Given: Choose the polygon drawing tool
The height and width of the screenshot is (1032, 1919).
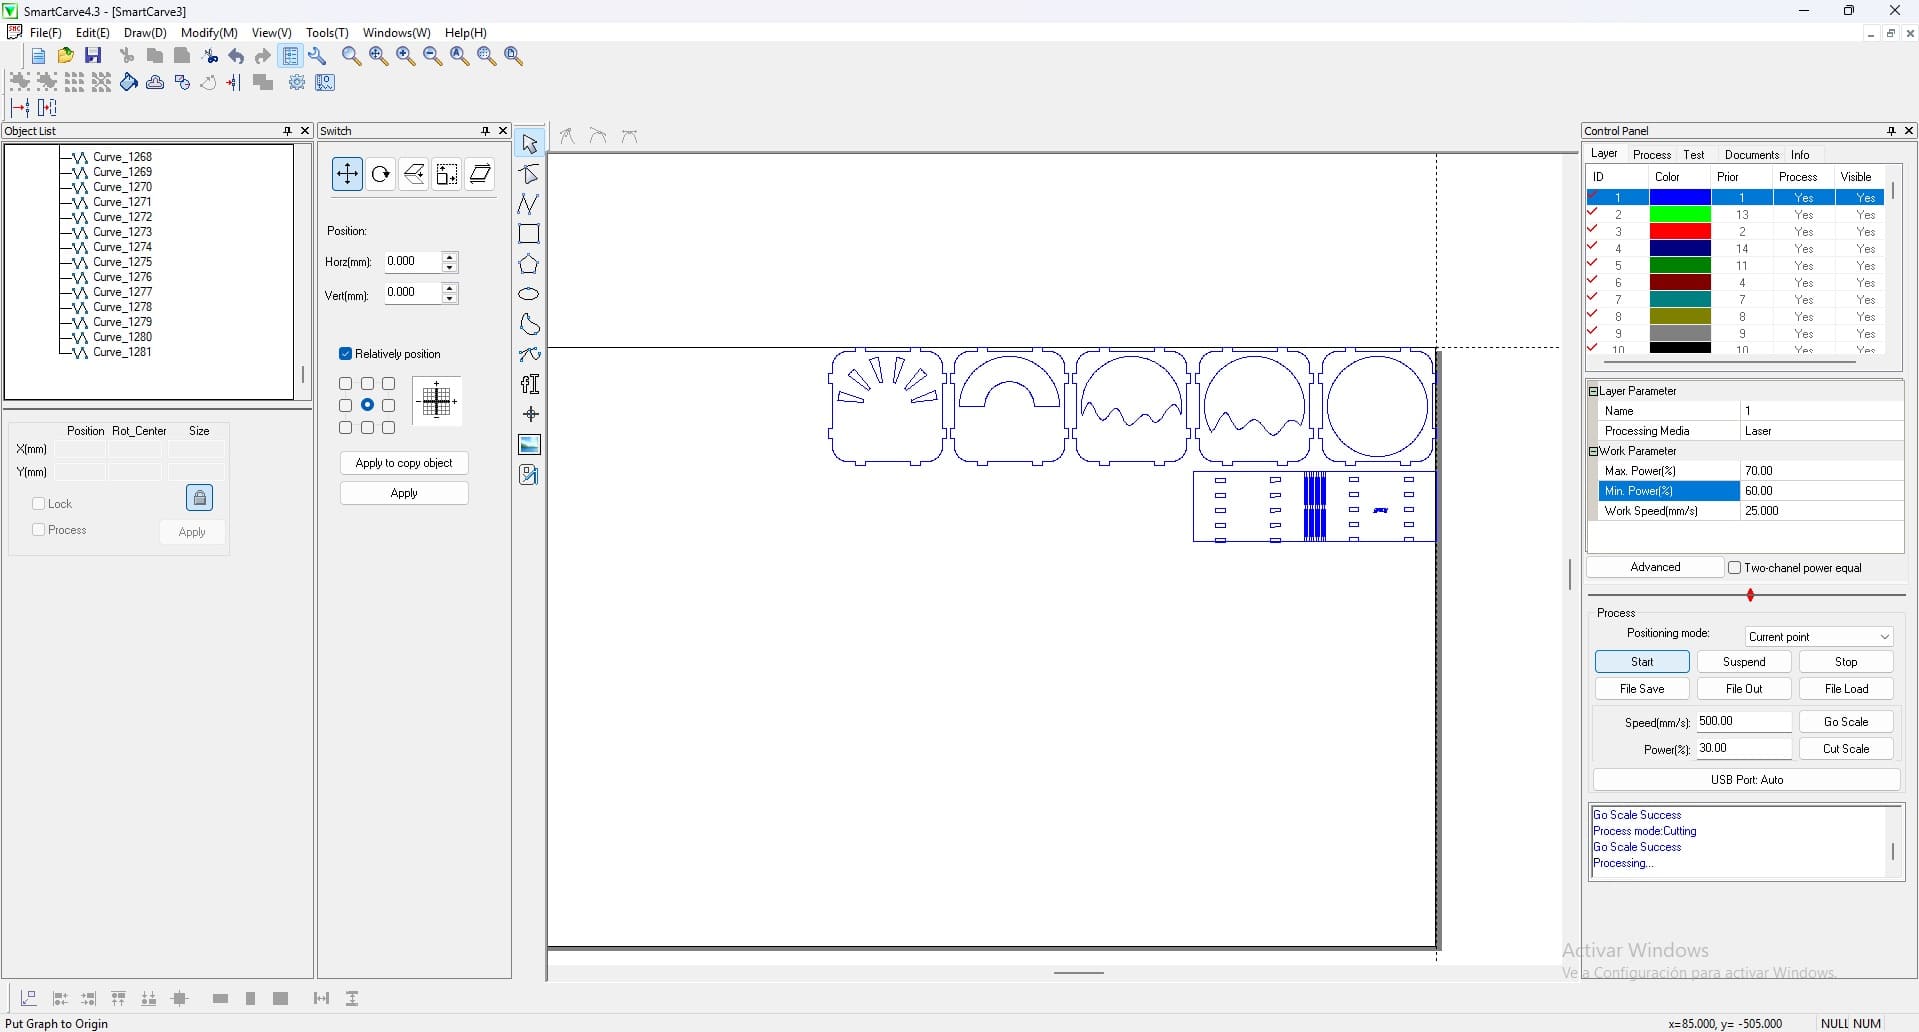Looking at the screenshot, I should (529, 264).
